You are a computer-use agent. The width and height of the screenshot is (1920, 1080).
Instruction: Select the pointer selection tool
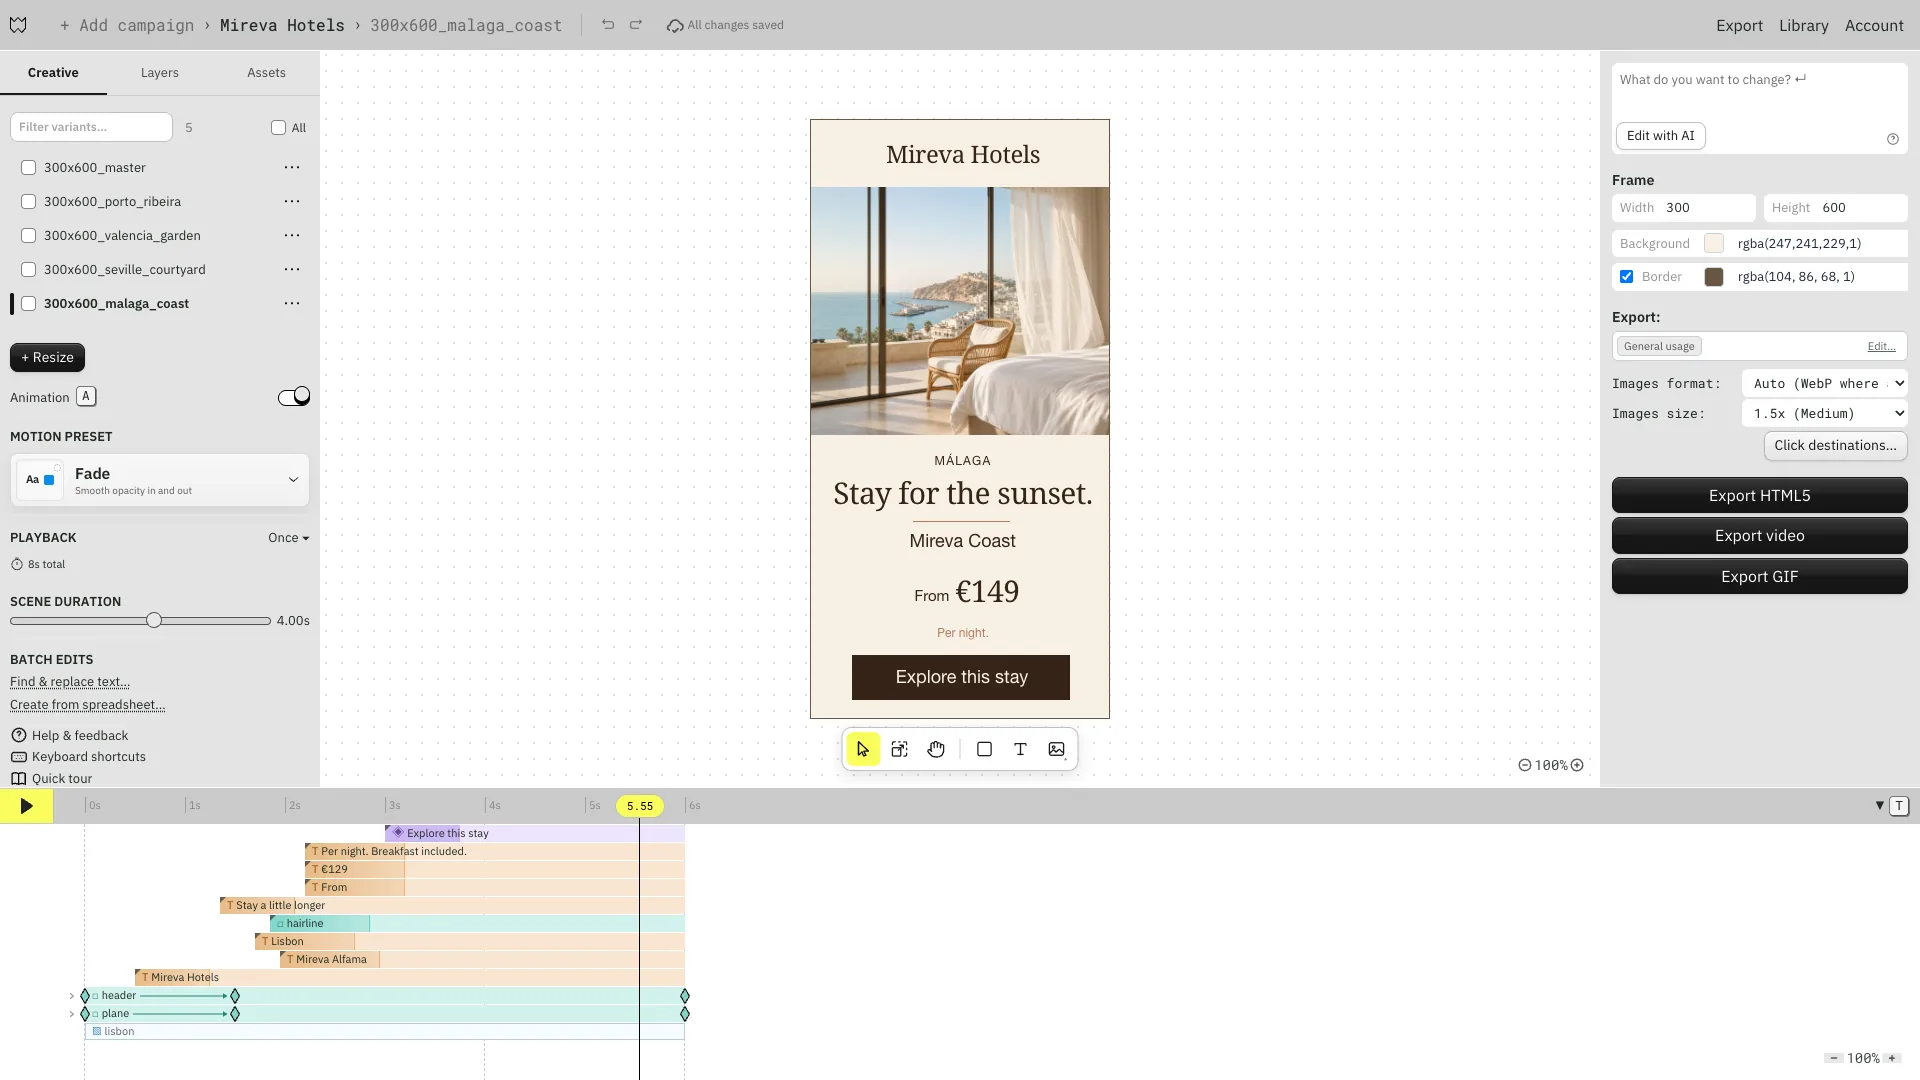(863, 749)
